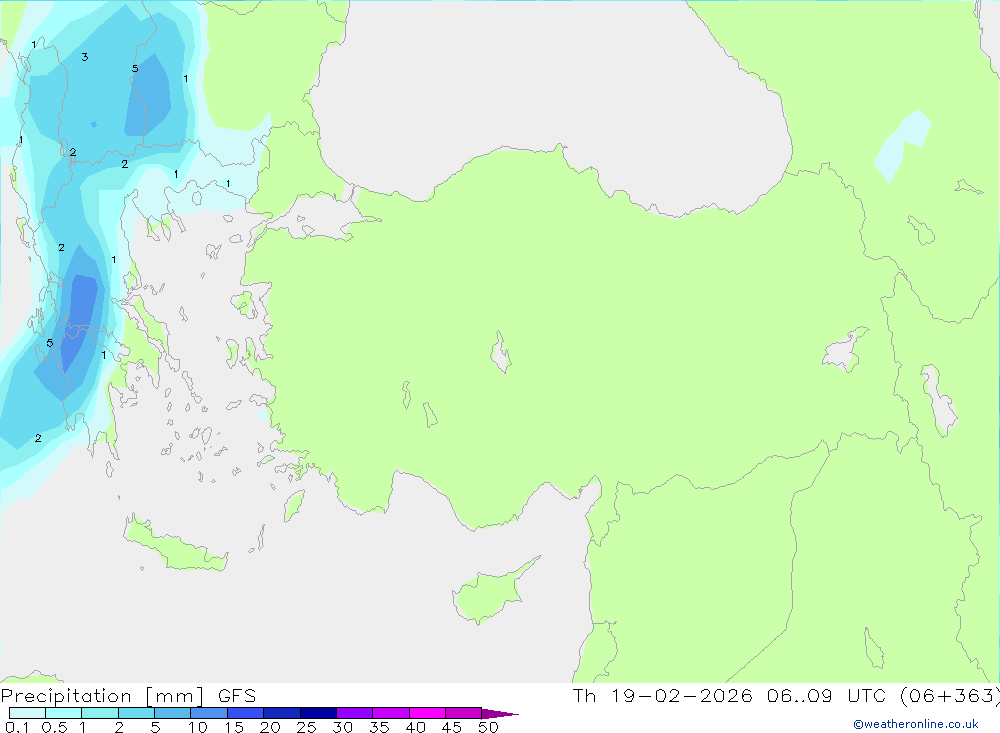Screen dimensions: 1000x733
Task: Click the legend value label '35'
Action: click(x=379, y=727)
